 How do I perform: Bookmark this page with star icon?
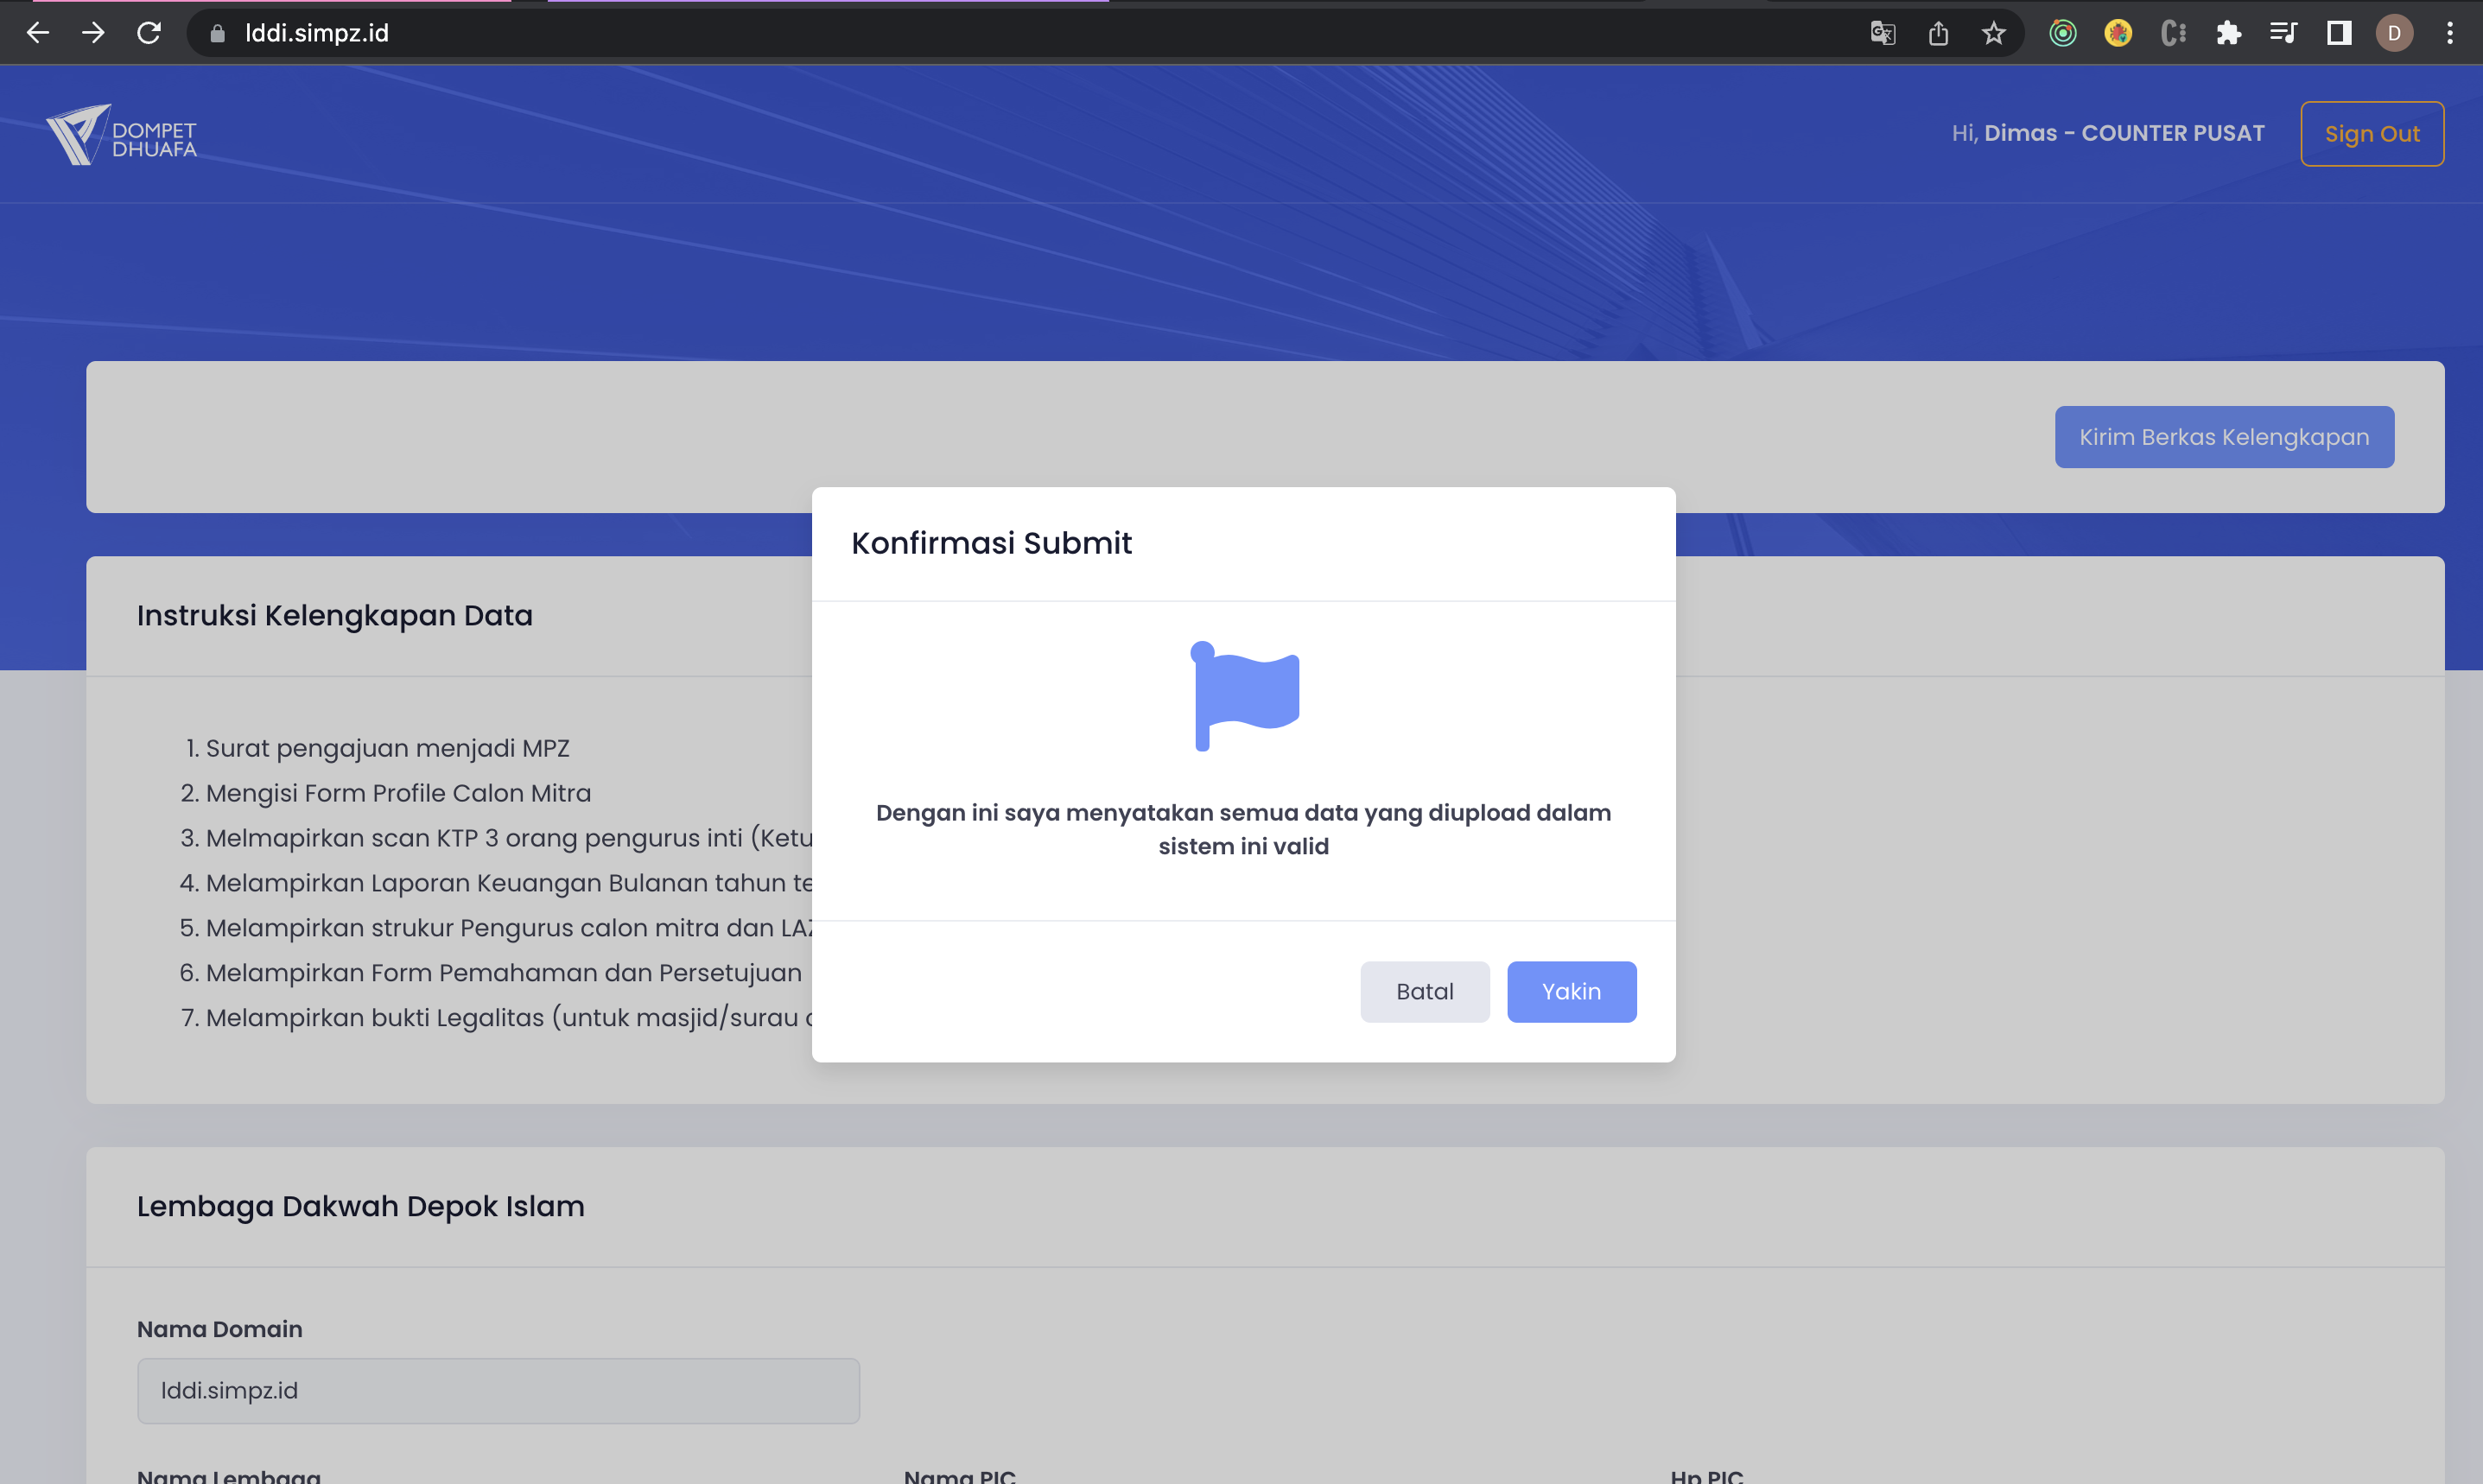point(1993,33)
